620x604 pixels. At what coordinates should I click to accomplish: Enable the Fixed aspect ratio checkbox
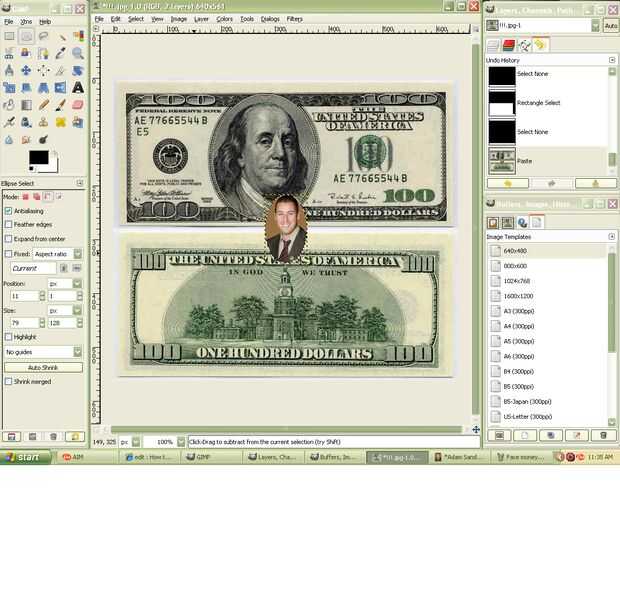coord(8,254)
